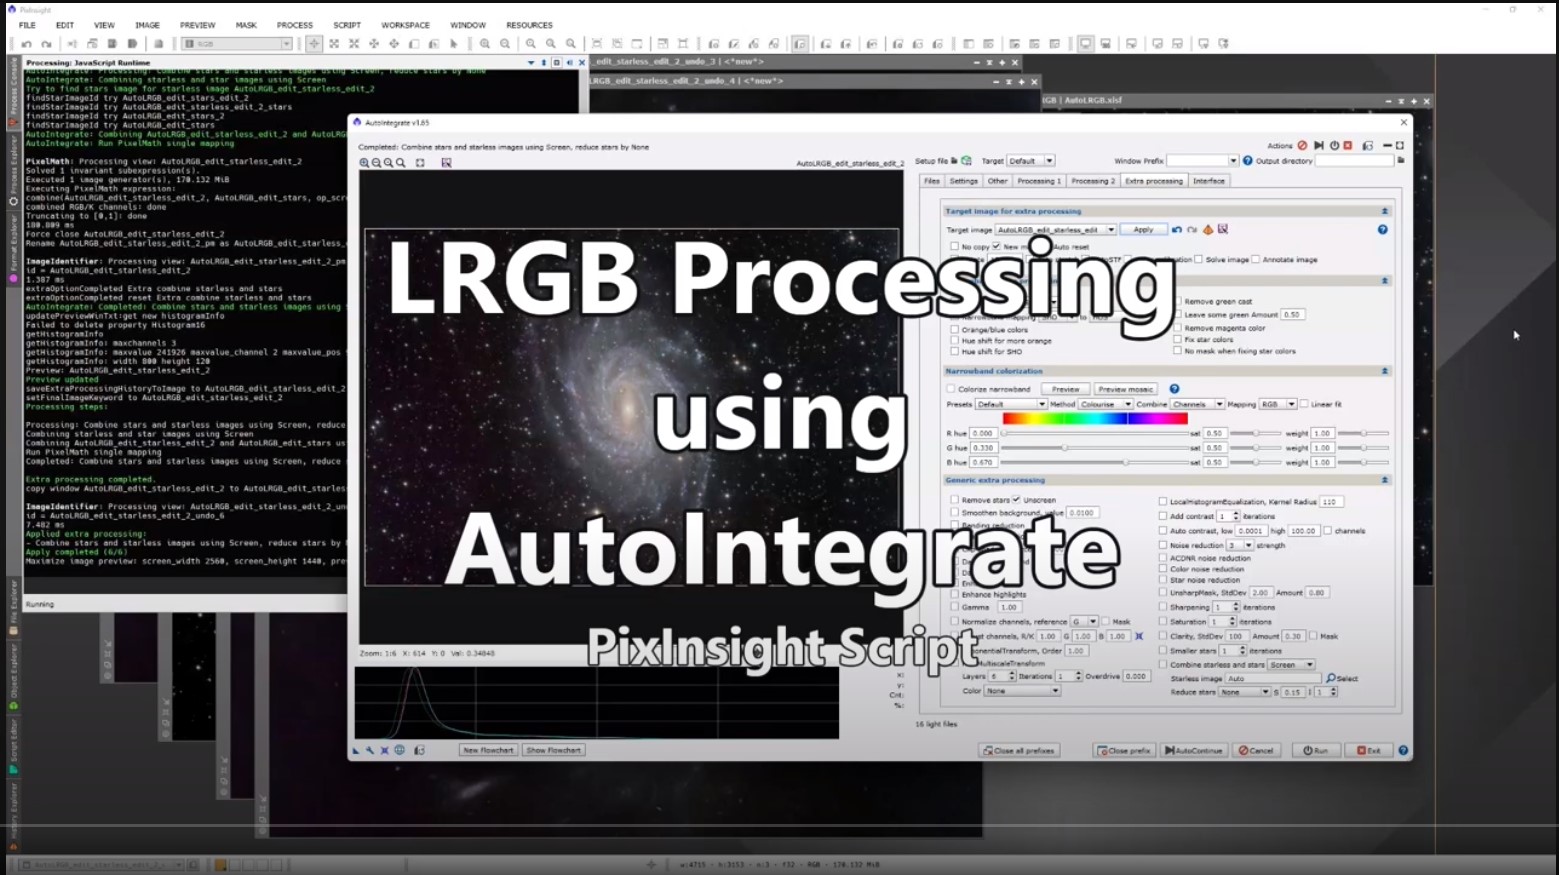The height and width of the screenshot is (875, 1559).
Task: Open the narrowband Presets dropdown
Action: point(1040,404)
